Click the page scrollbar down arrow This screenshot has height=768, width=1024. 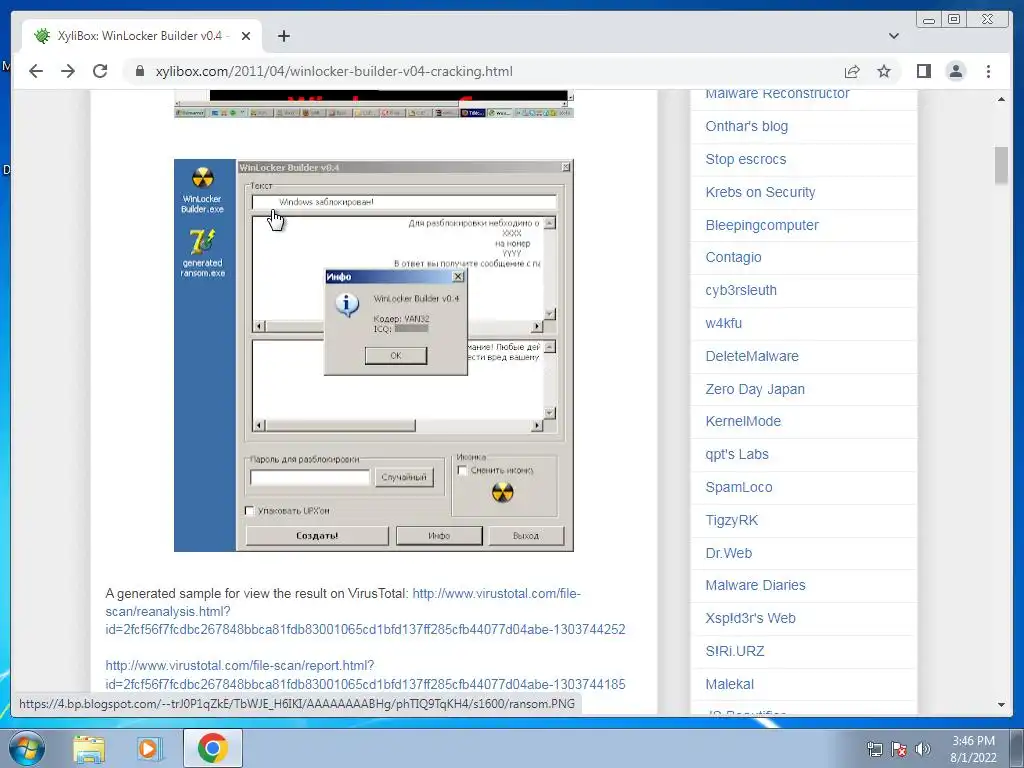(1001, 705)
